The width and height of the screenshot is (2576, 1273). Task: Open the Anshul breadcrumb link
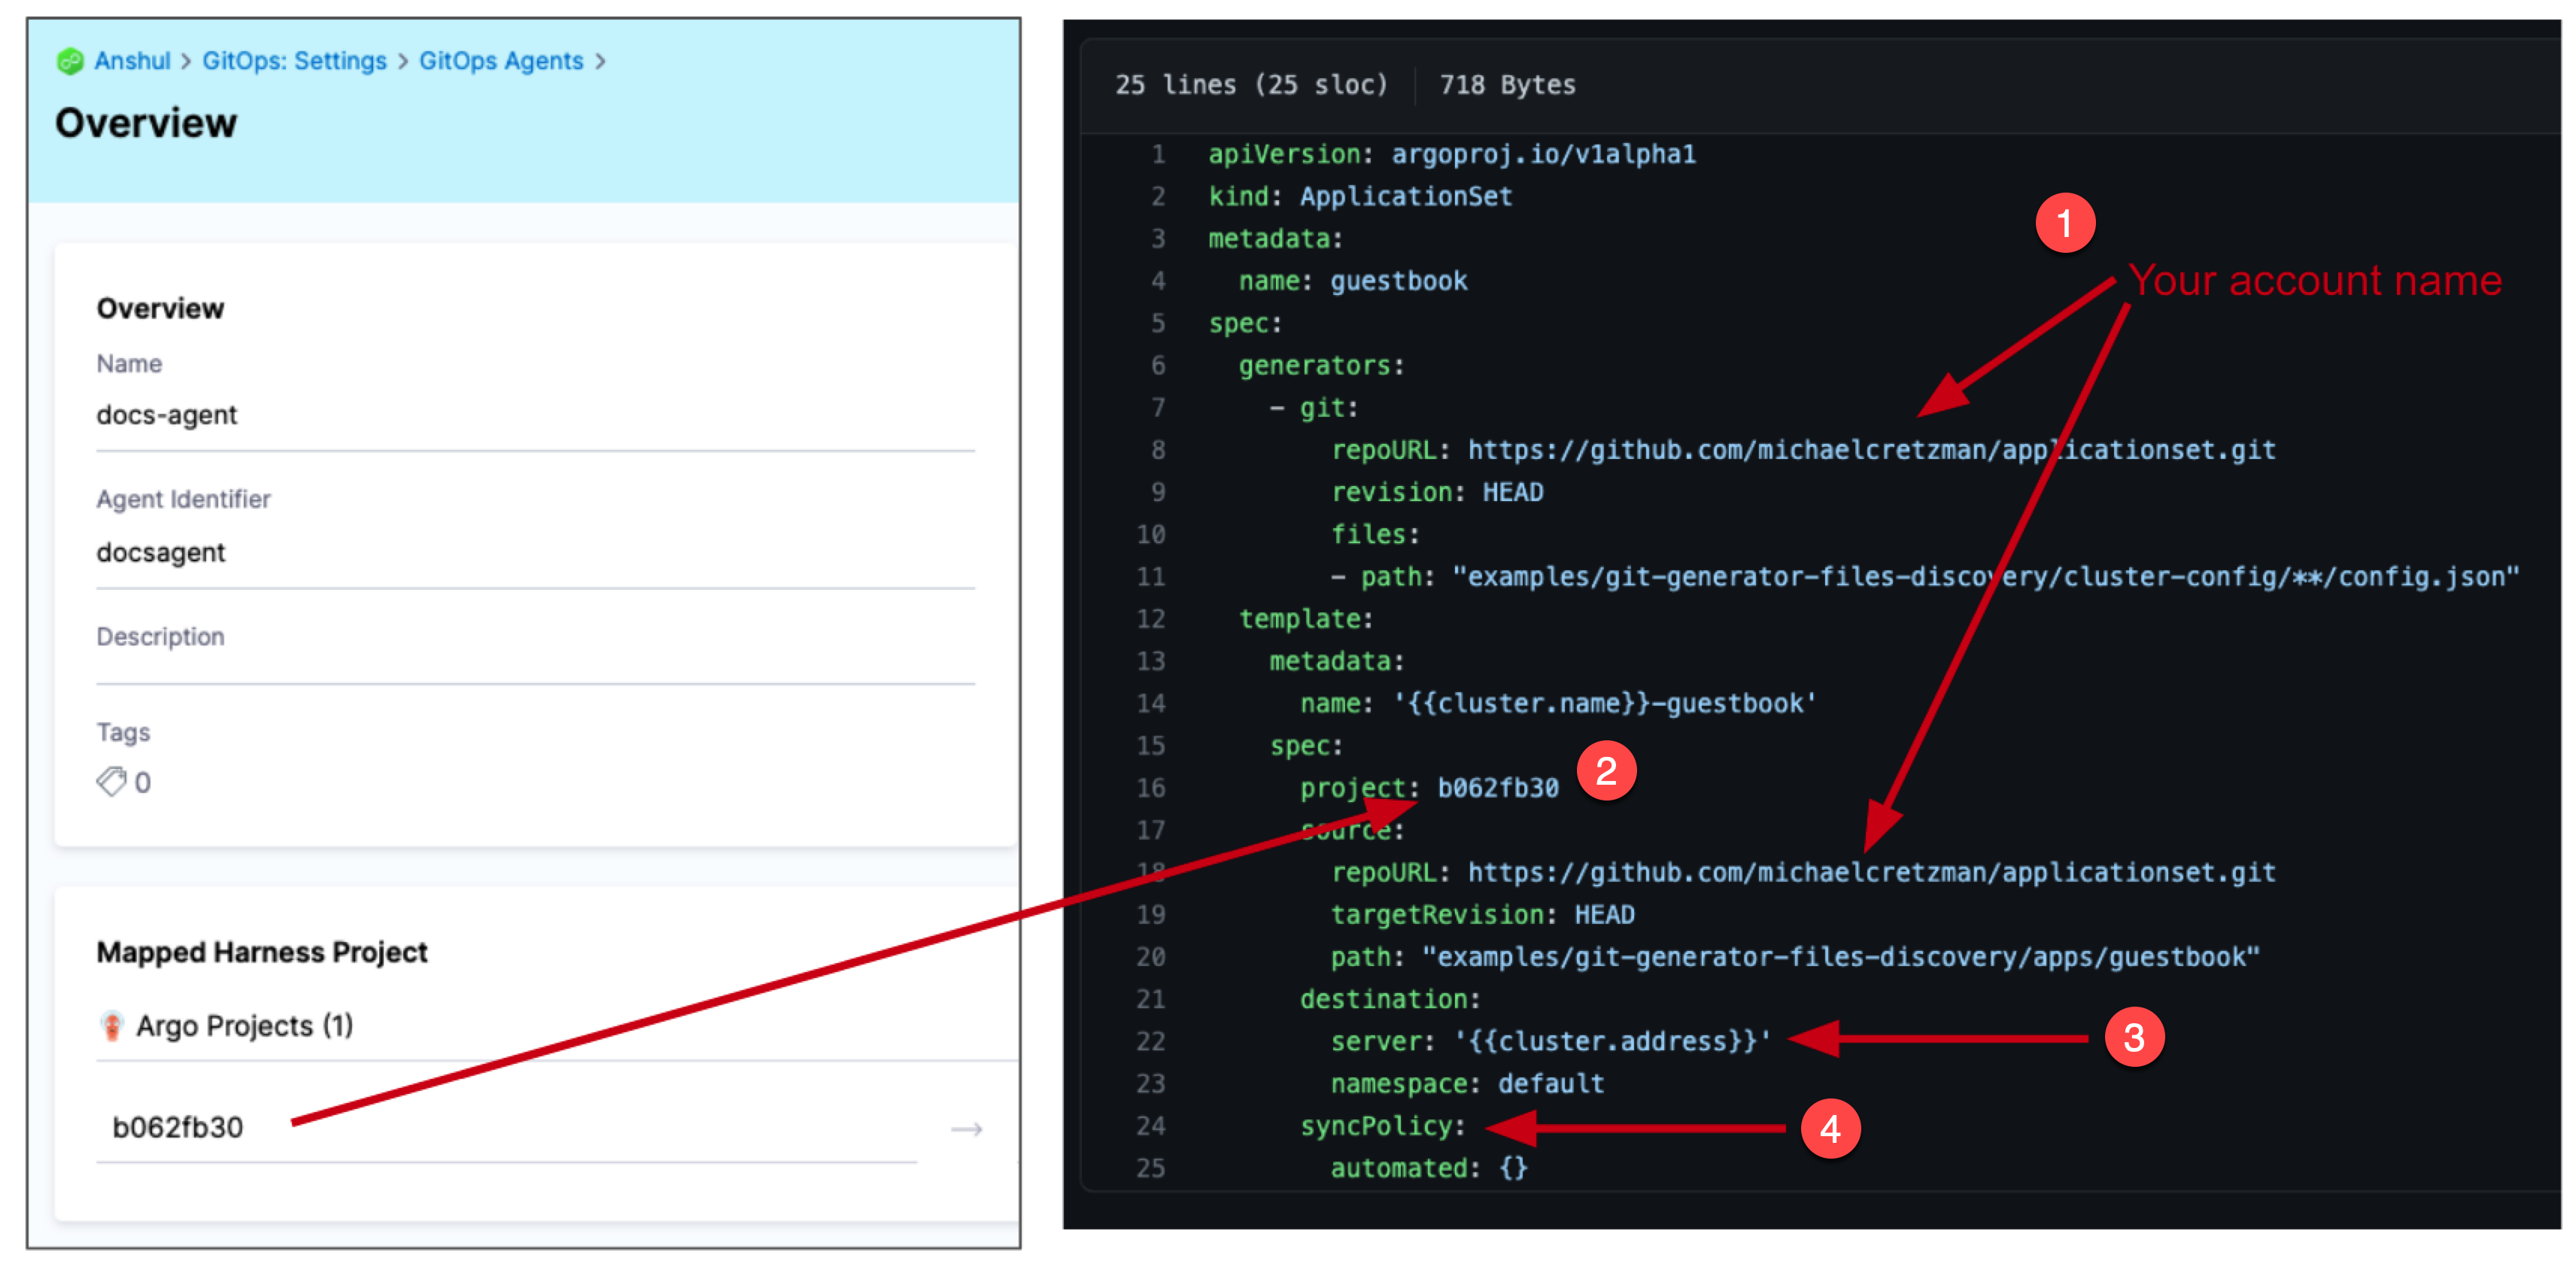point(132,61)
